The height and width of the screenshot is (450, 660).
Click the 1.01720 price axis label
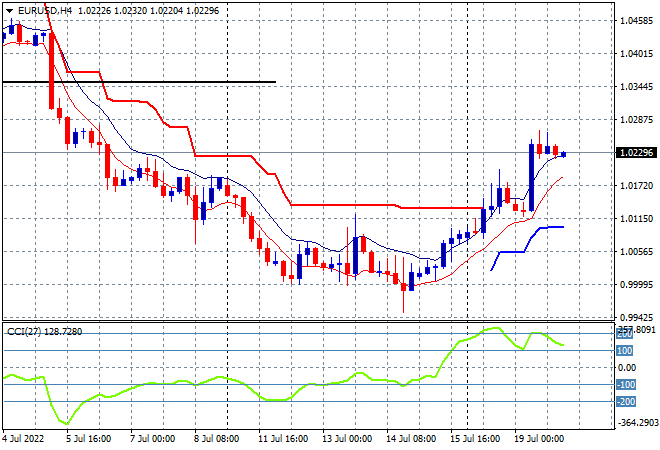[x=637, y=186]
